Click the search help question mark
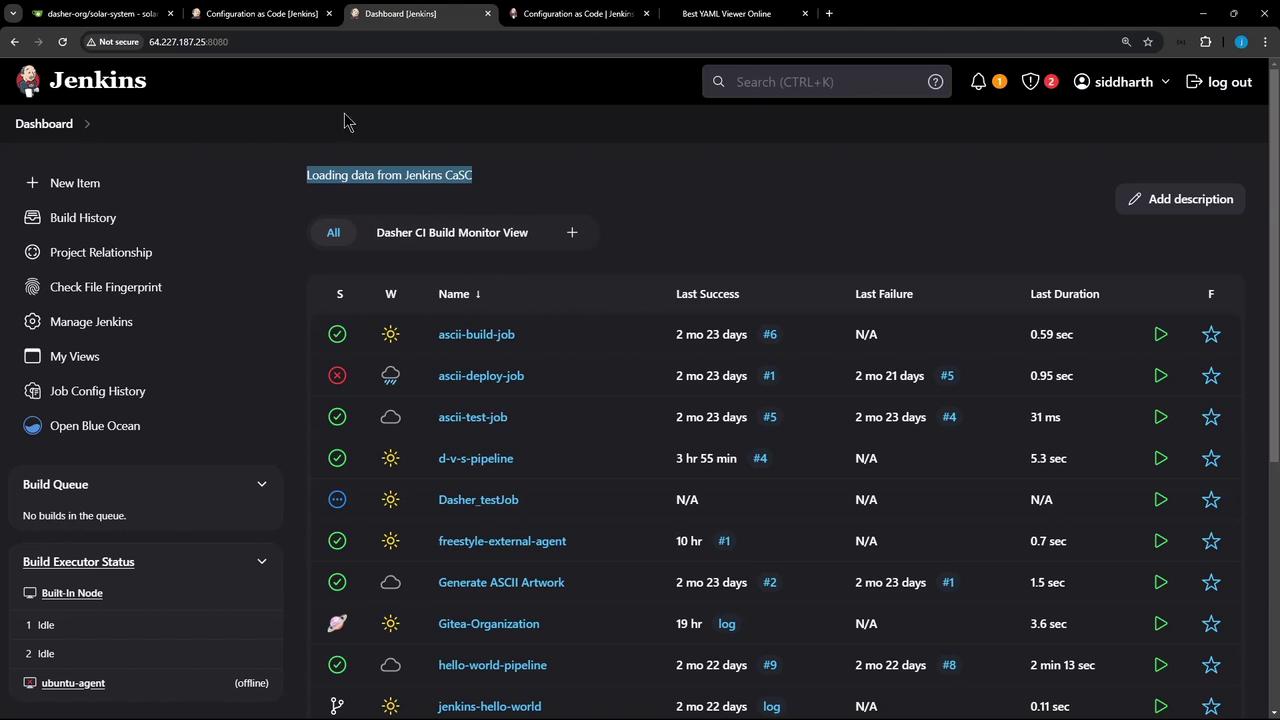Screen dimensions: 1280x720 tap(935, 82)
